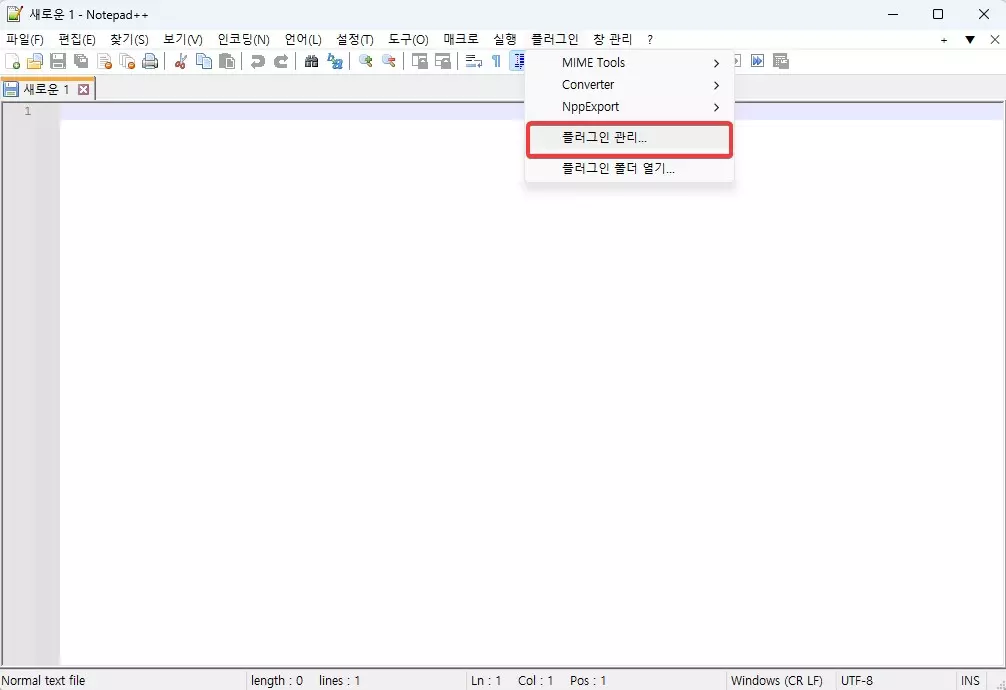This screenshot has height=690, width=1006.
Task: Click the plus button to add tab
Action: click(944, 40)
